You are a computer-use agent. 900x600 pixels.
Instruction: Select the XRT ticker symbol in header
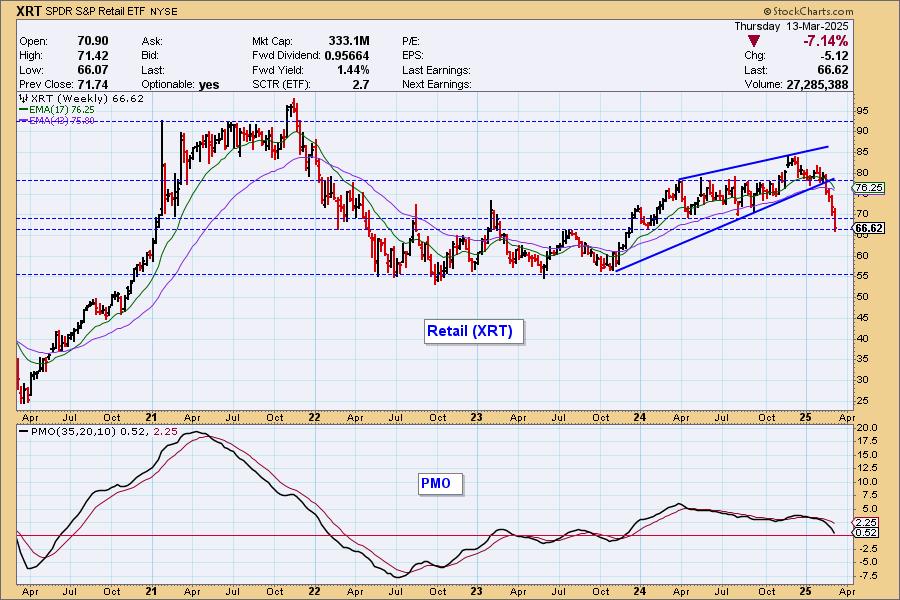29,11
